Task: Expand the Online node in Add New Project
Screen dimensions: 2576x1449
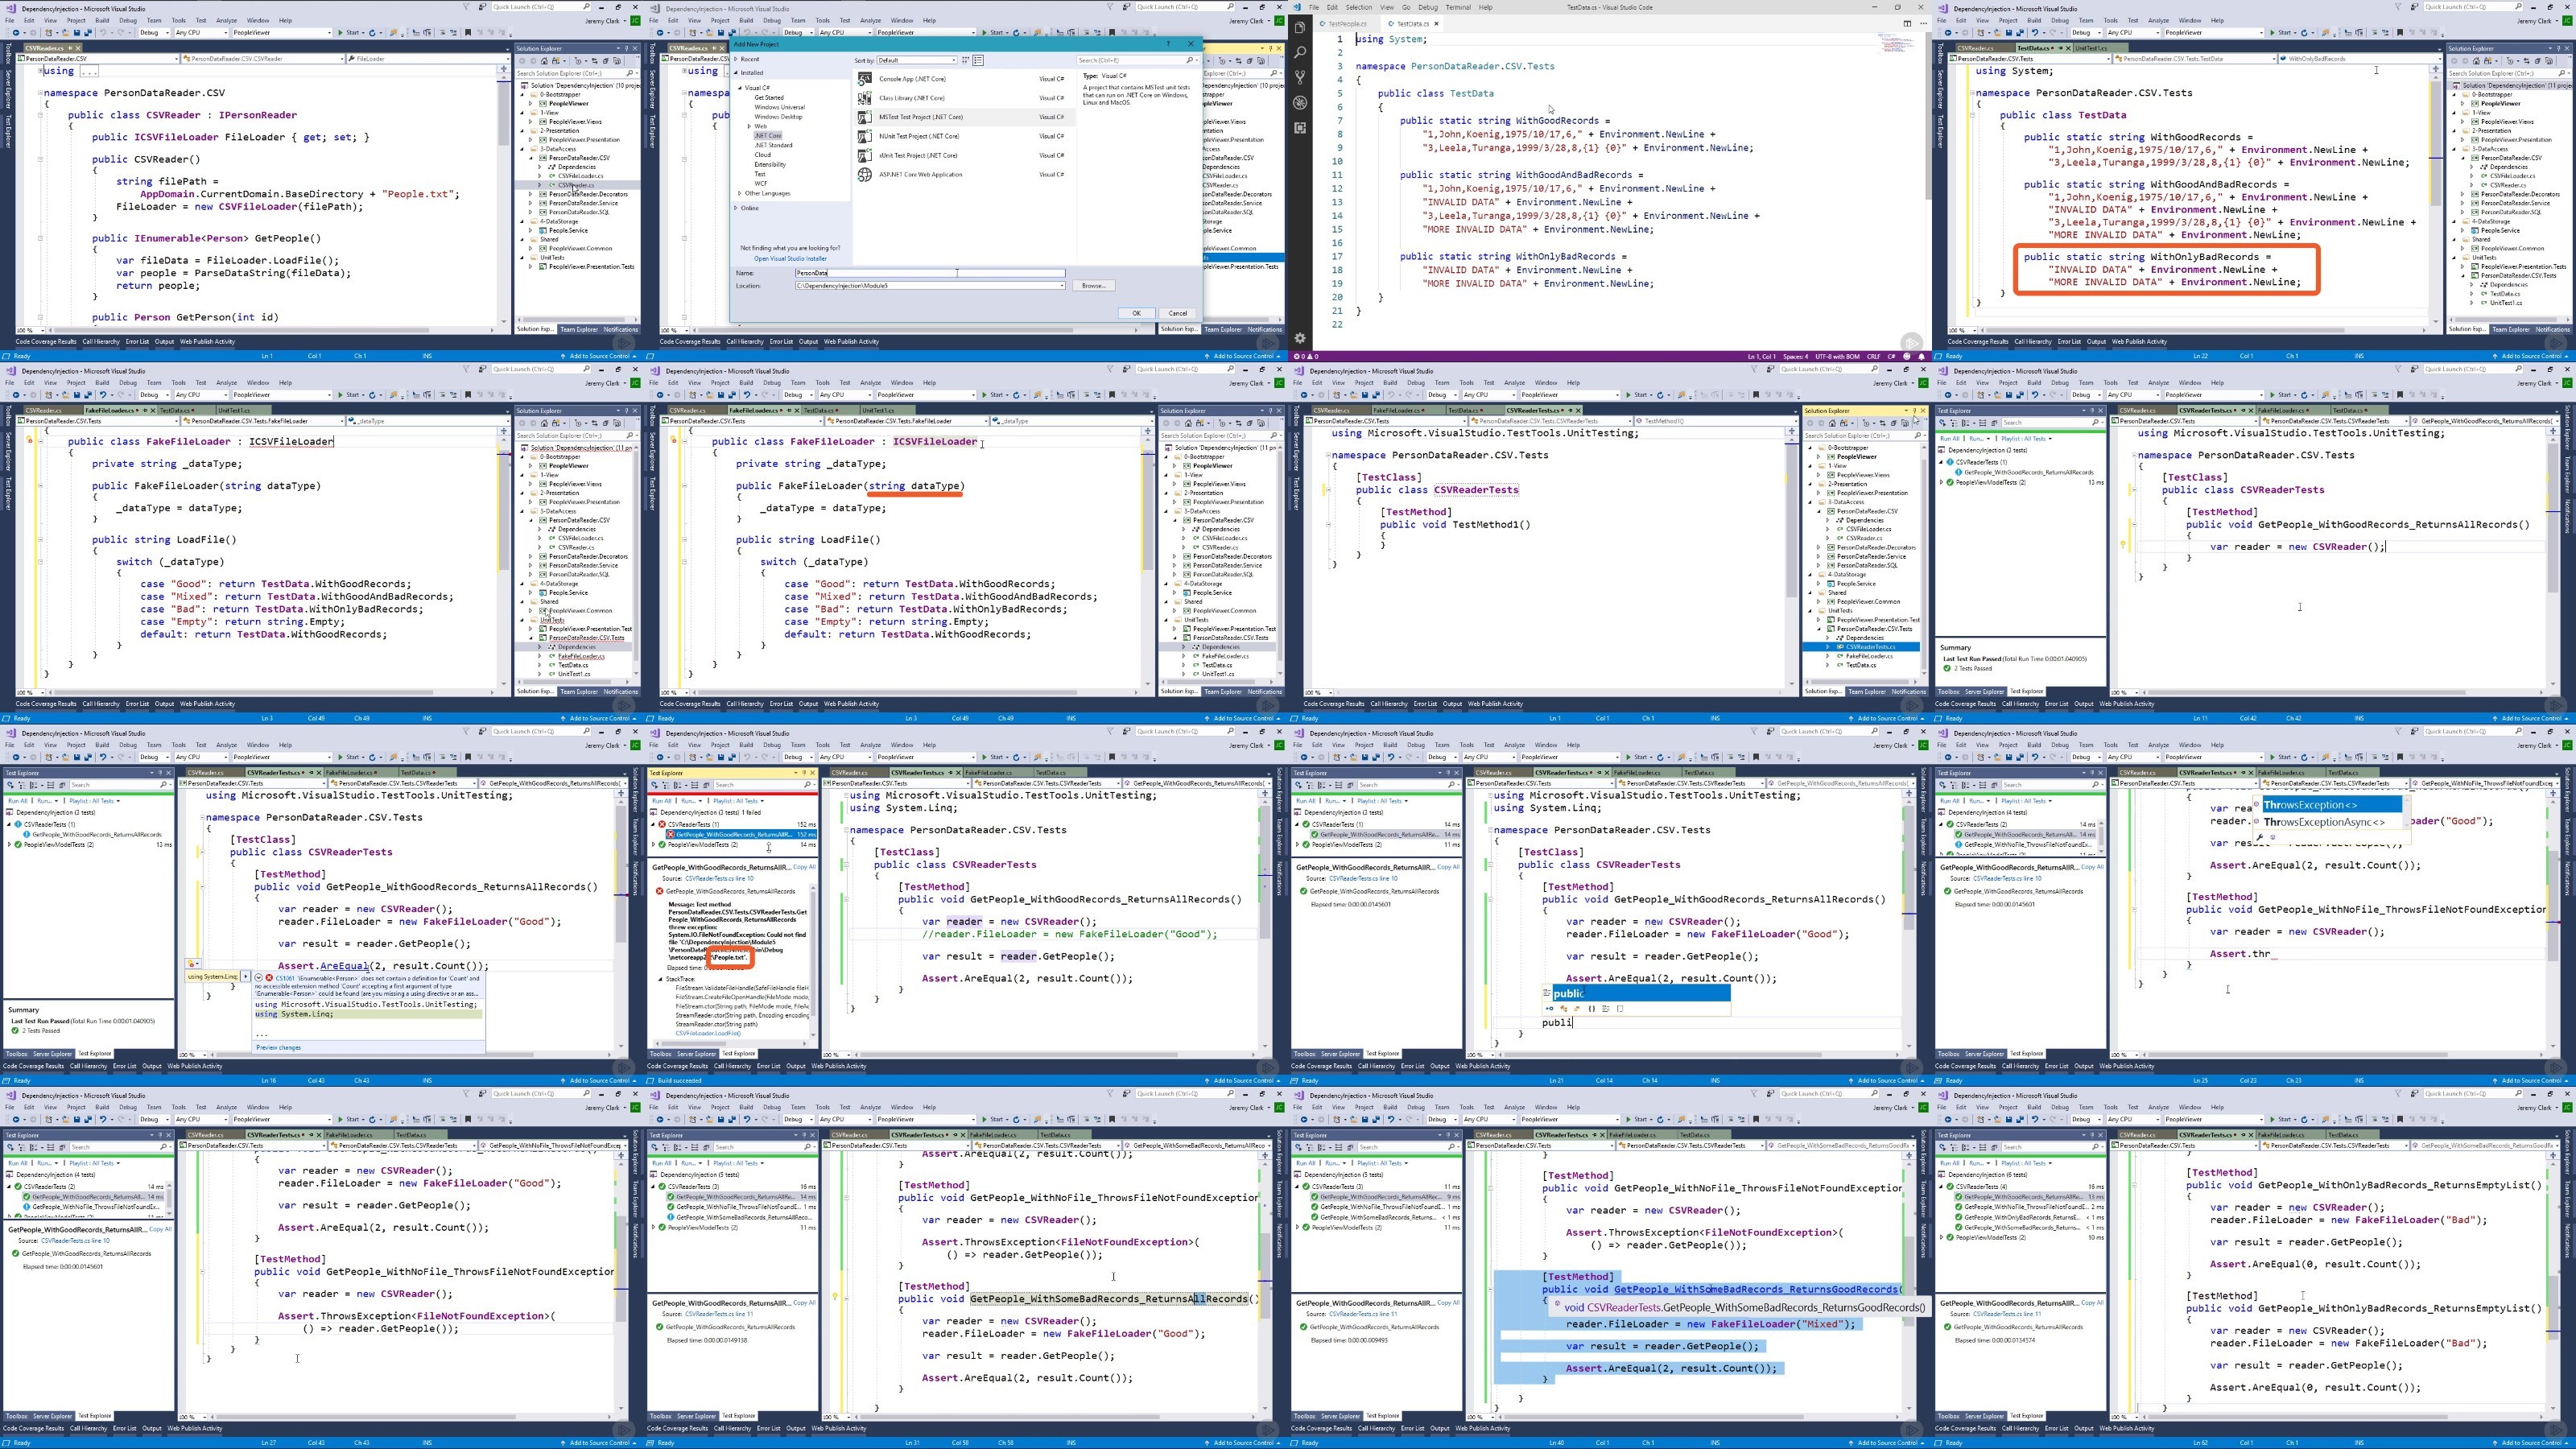Action: coord(736,208)
